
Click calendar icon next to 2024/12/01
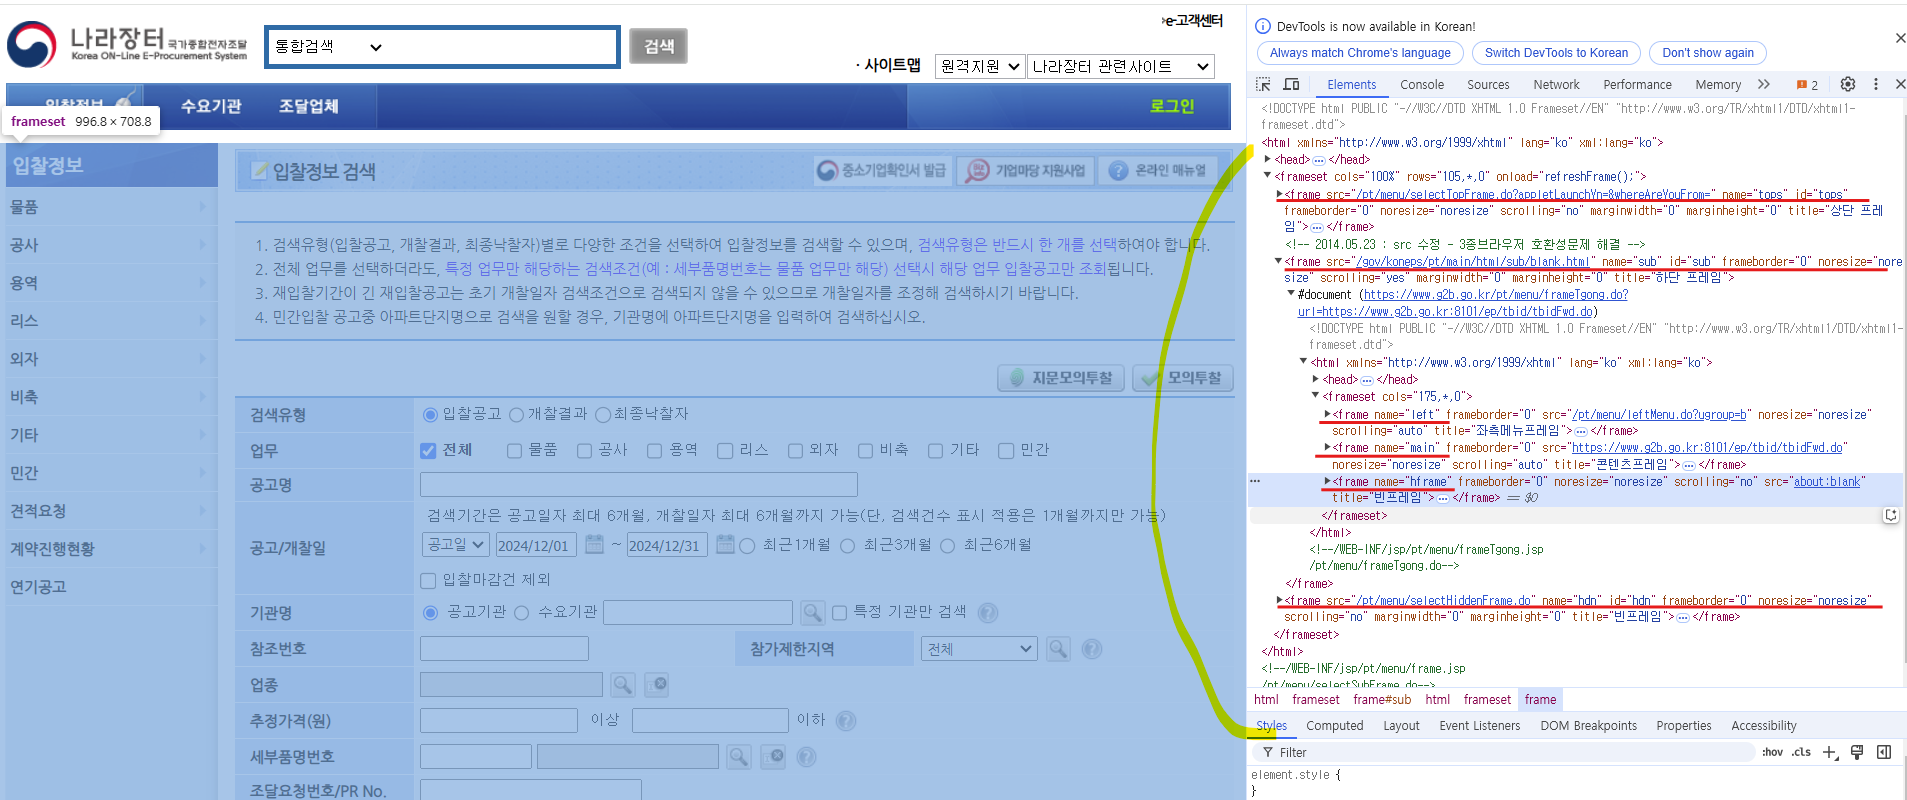594,544
